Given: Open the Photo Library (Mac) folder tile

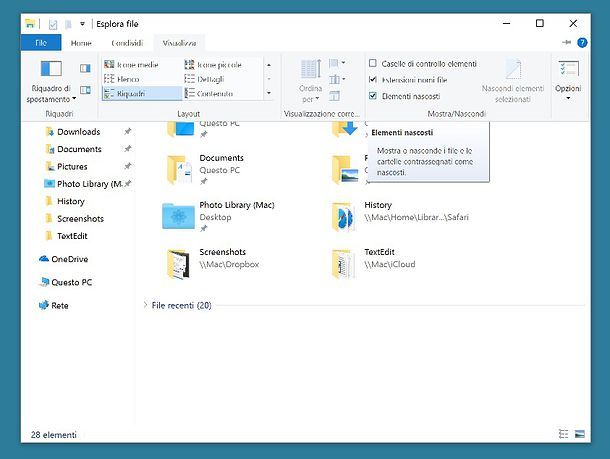Looking at the screenshot, I should pos(180,215).
